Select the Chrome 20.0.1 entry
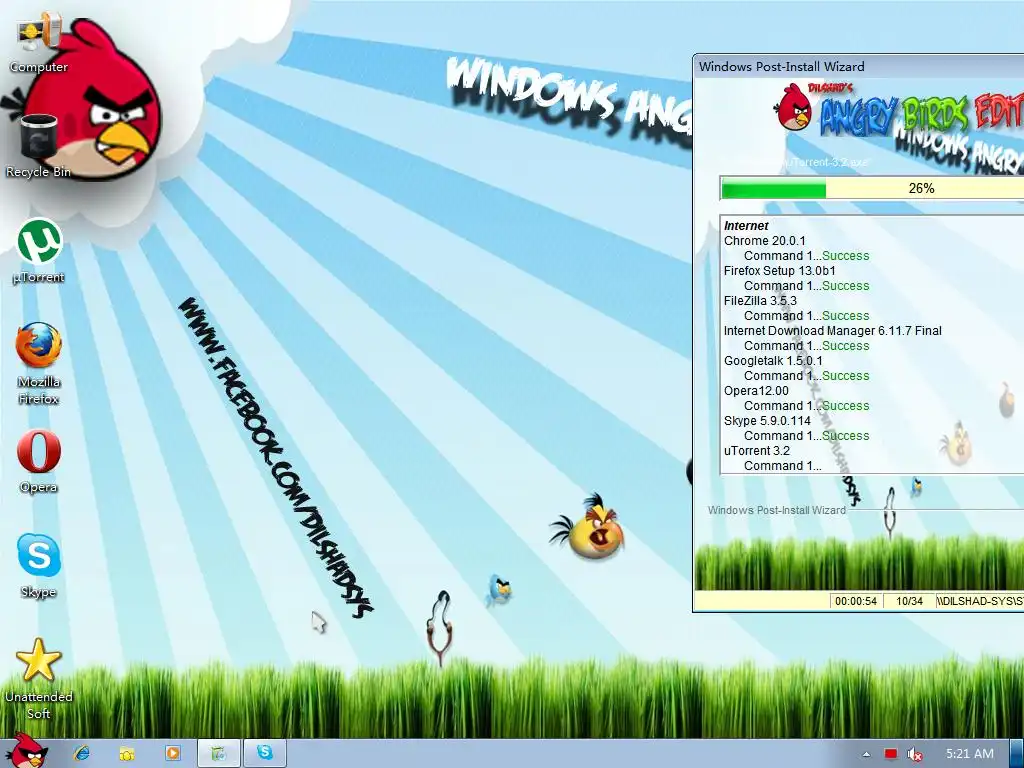The image size is (1024, 768). point(765,240)
